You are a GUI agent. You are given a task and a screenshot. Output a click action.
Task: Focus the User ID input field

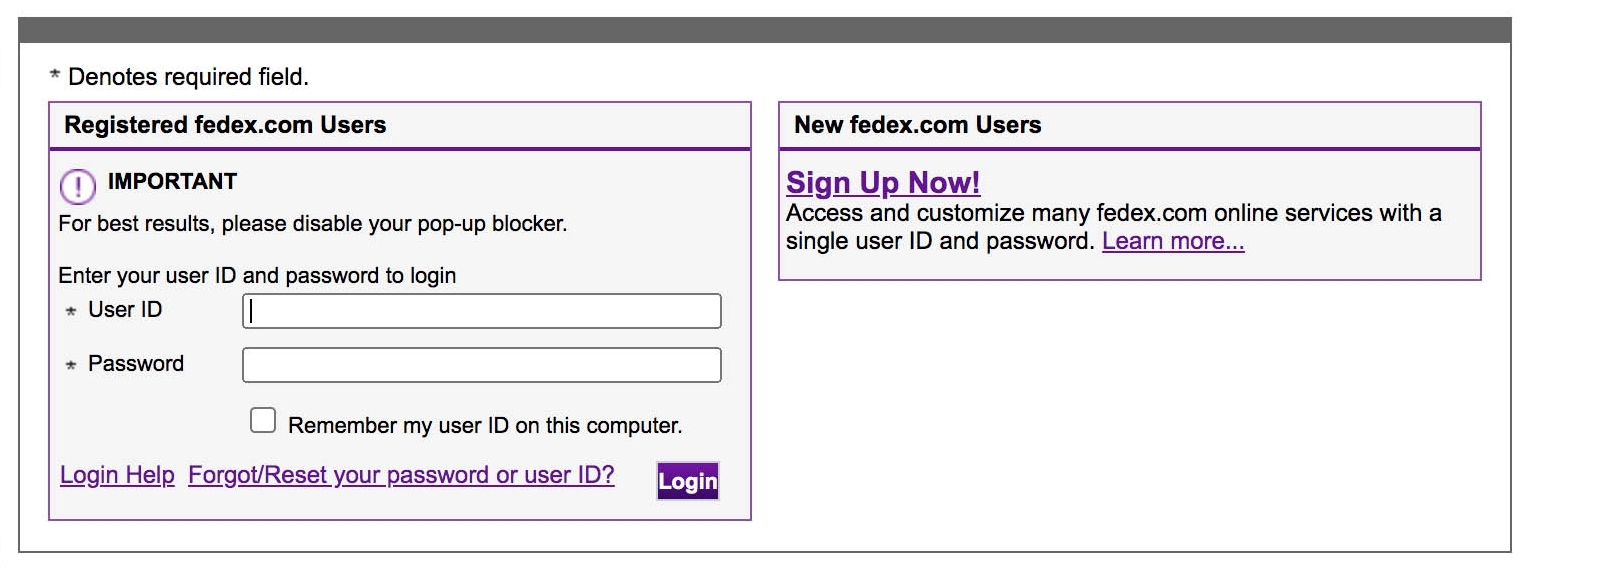(481, 311)
